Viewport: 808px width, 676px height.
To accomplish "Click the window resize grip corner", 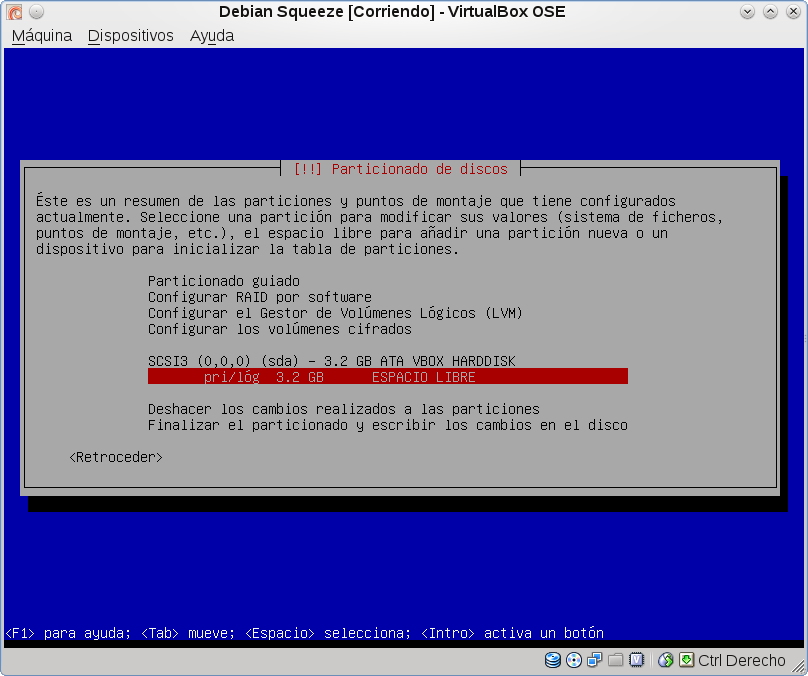I will (797, 666).
